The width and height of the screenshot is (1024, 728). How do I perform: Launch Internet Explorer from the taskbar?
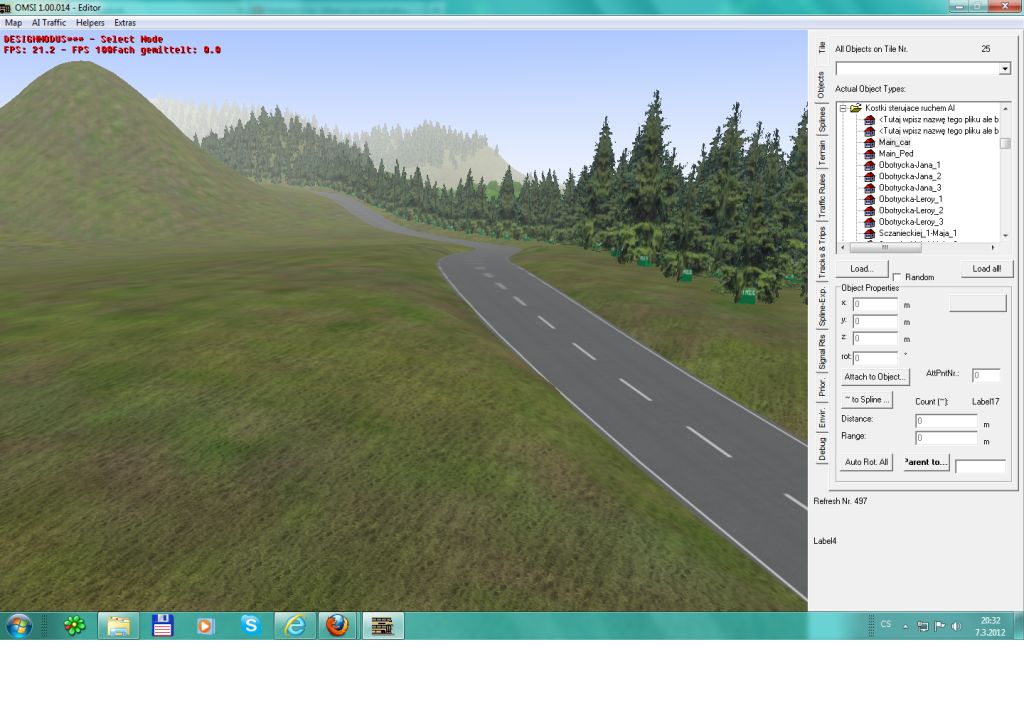point(294,626)
